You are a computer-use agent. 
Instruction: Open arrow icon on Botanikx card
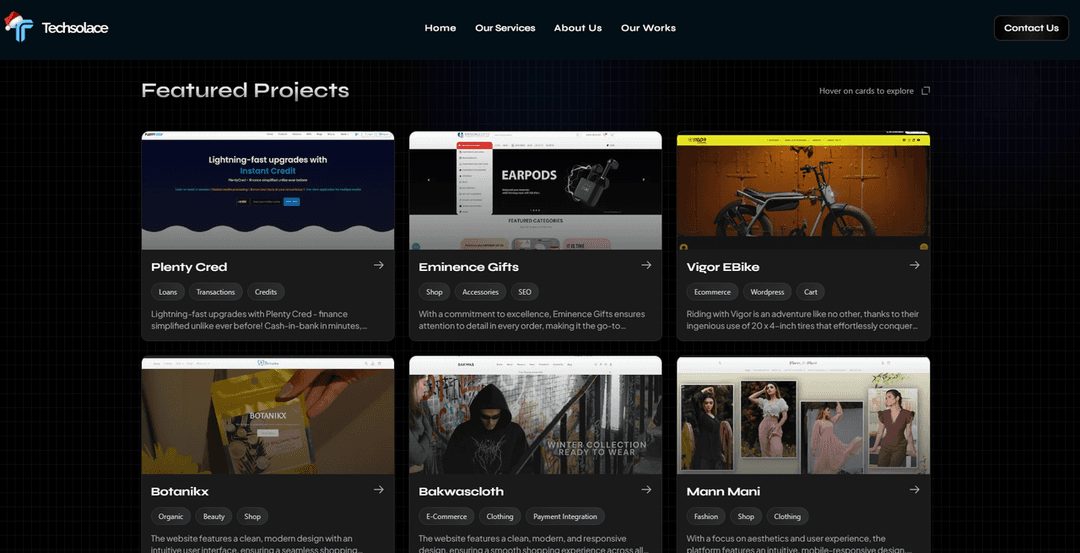pos(379,490)
